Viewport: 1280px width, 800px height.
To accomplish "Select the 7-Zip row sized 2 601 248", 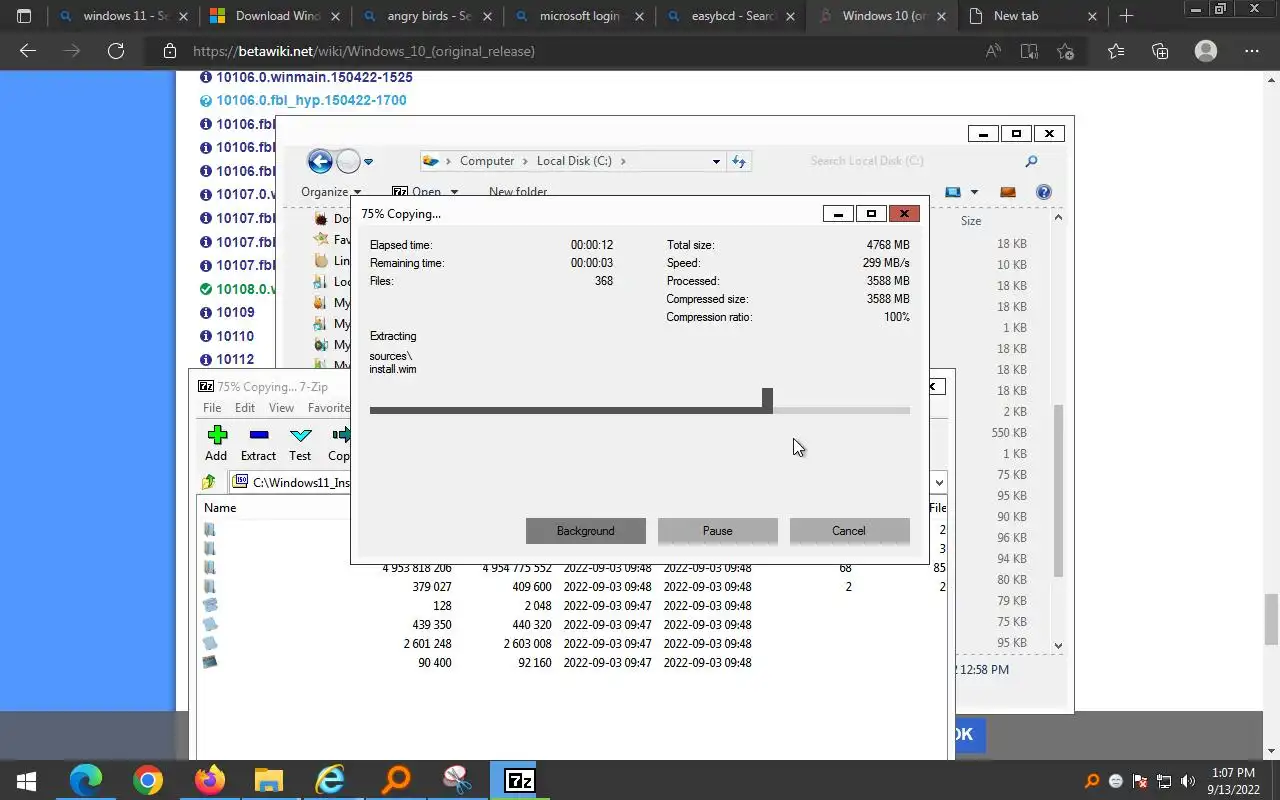I will pyautogui.click(x=572, y=644).
